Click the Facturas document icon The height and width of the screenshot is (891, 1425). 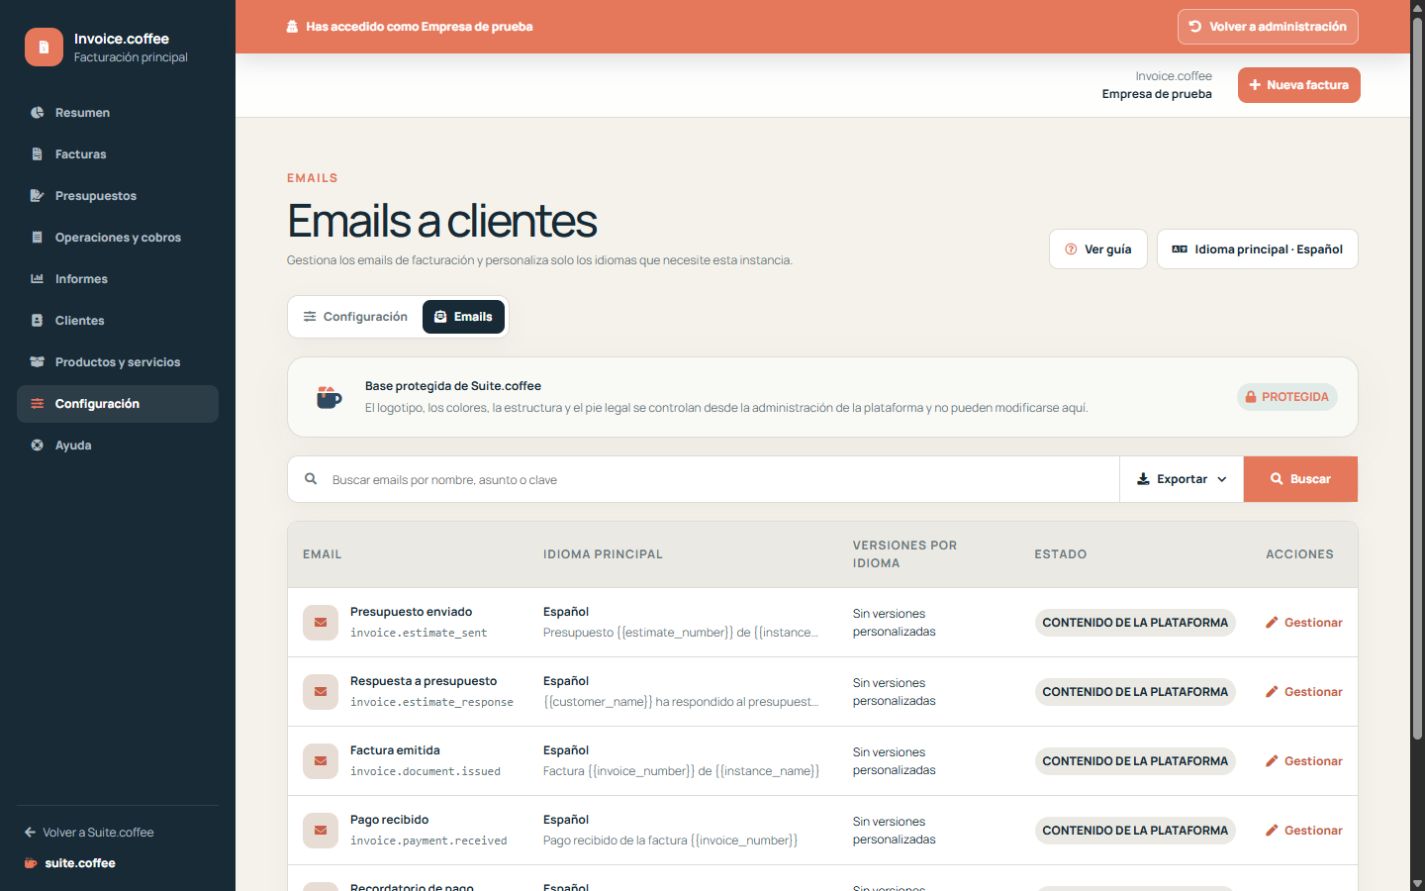(x=37, y=154)
